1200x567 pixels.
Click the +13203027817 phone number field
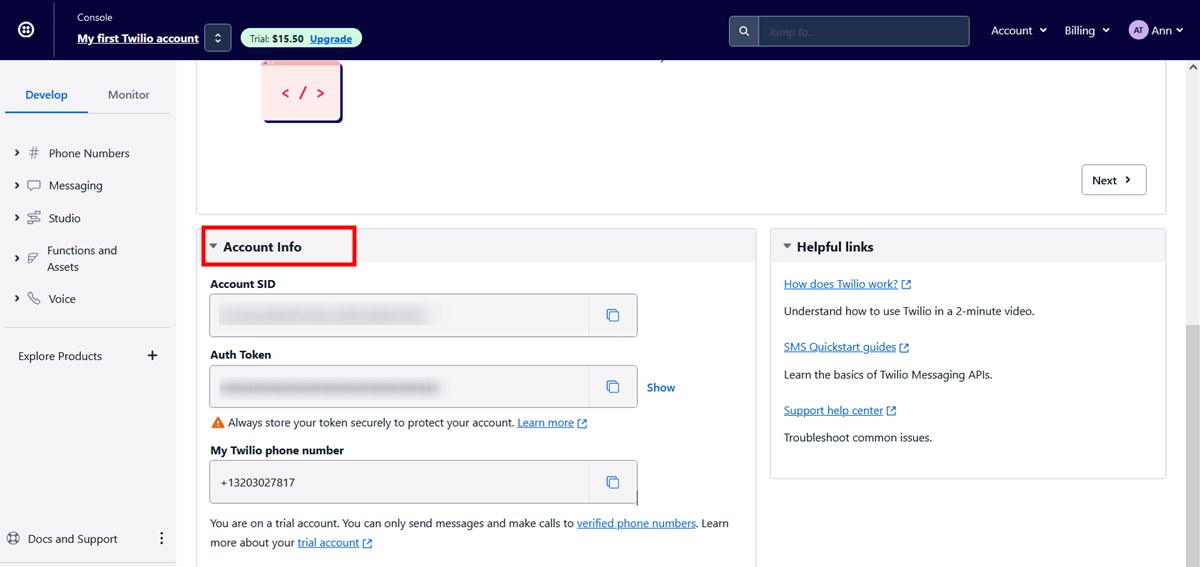pos(400,482)
